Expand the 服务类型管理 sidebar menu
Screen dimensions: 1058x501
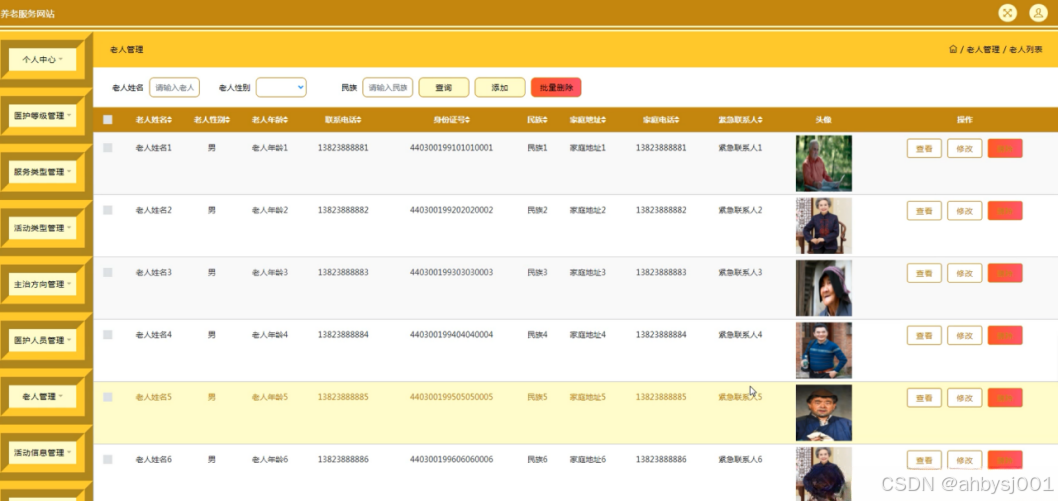(43, 171)
